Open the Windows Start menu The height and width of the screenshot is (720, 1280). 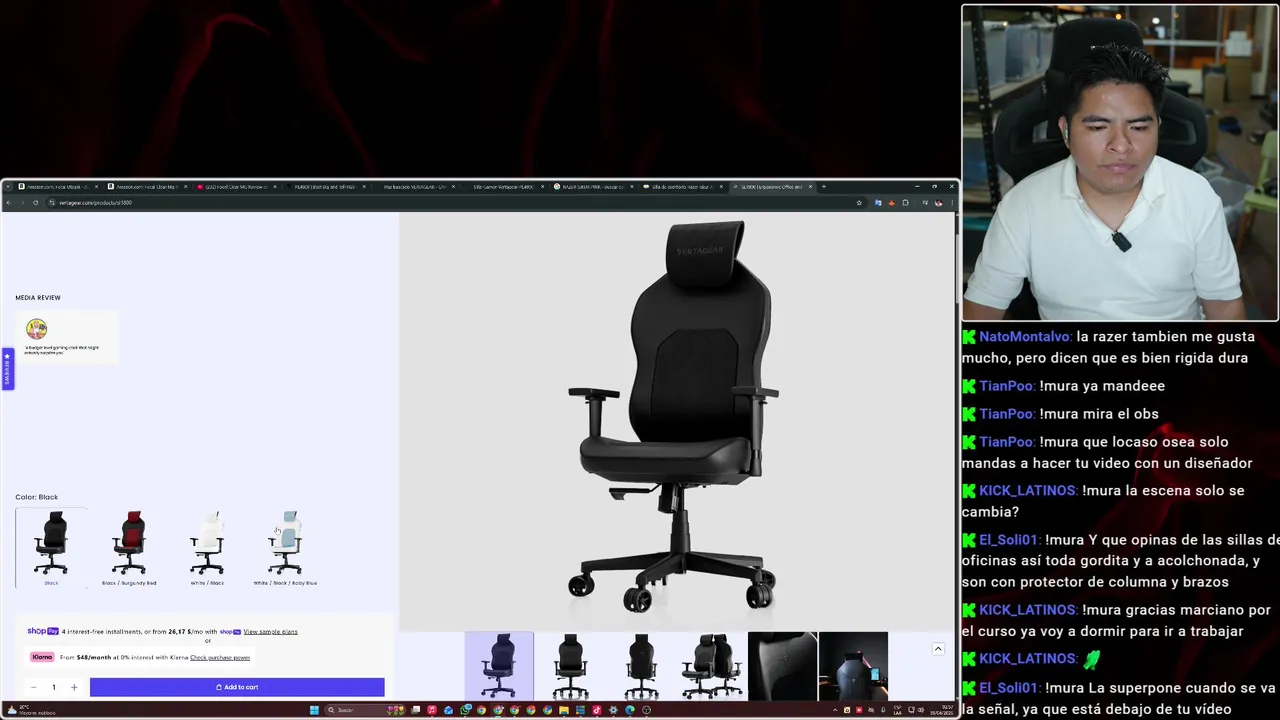(314, 710)
